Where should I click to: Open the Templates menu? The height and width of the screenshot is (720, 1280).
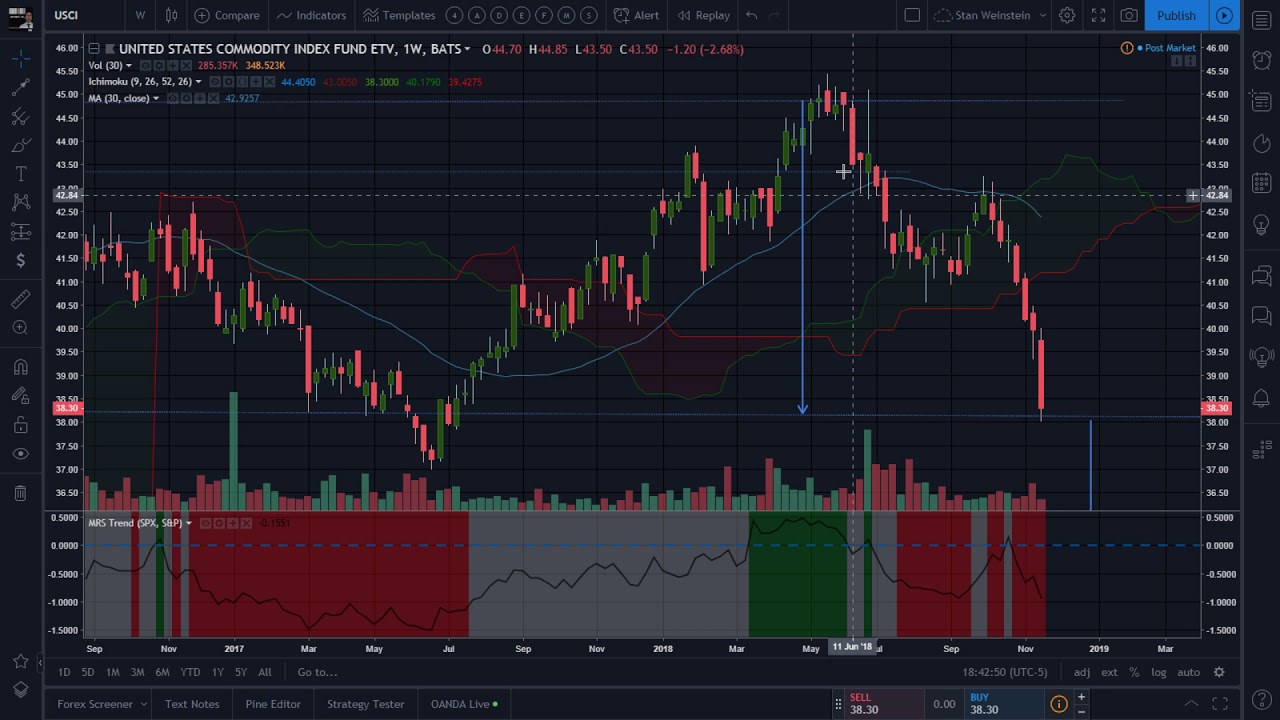point(399,15)
